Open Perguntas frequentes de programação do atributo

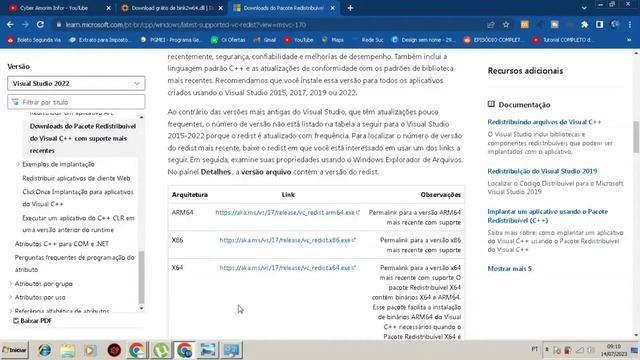pos(74,263)
